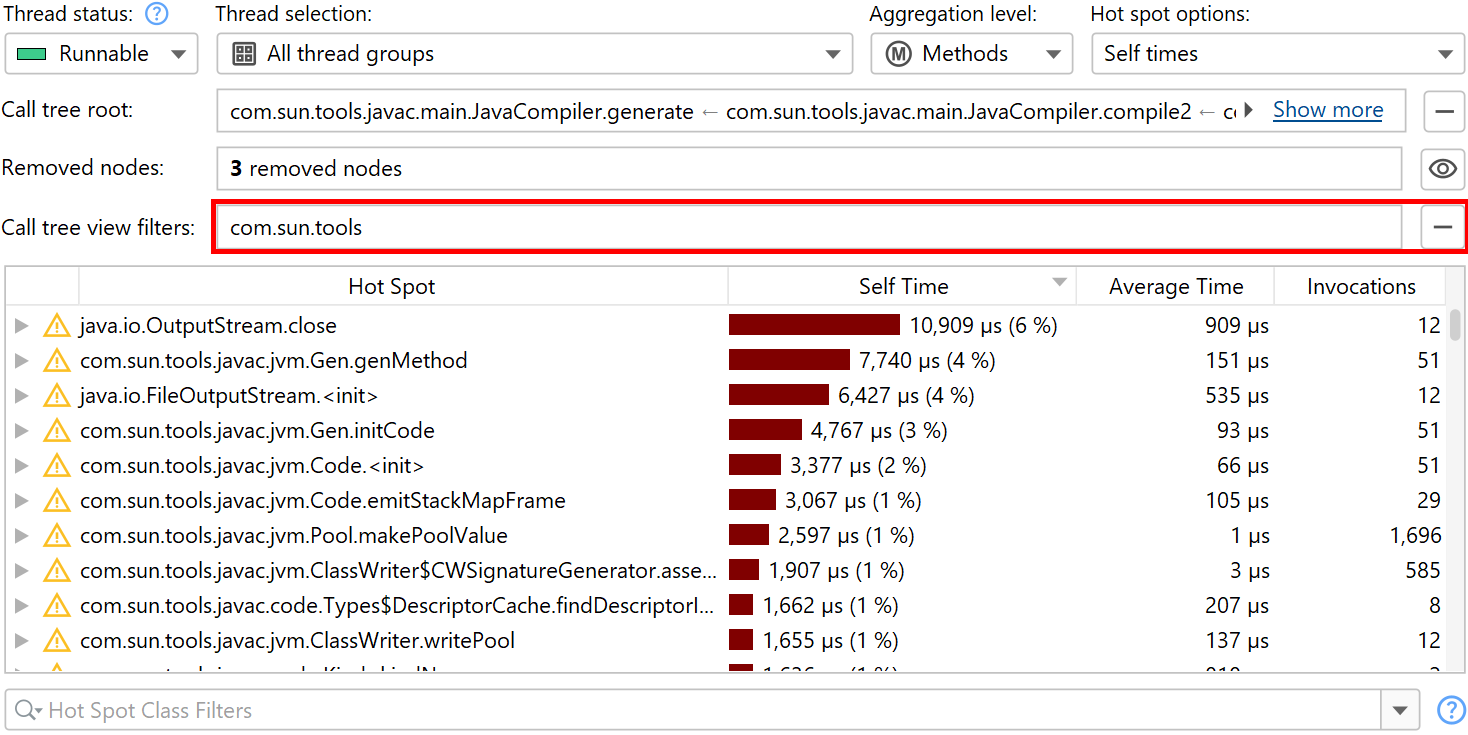Image resolution: width=1468 pixels, height=735 pixels.
Task: Focus the Hot Spot Class Filters field
Action: 700,711
